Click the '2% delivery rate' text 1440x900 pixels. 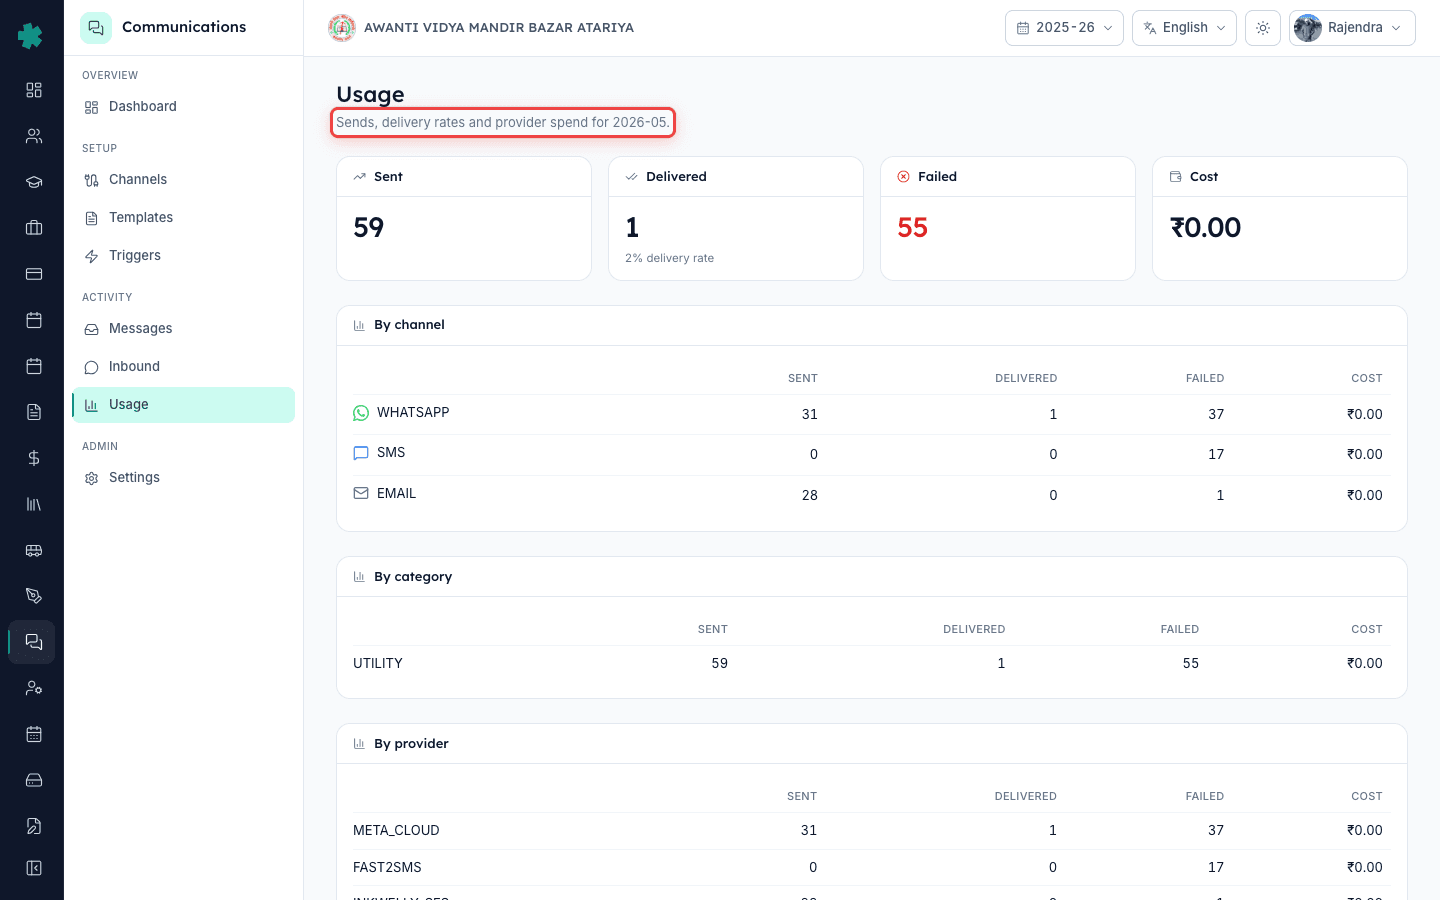pyautogui.click(x=670, y=258)
